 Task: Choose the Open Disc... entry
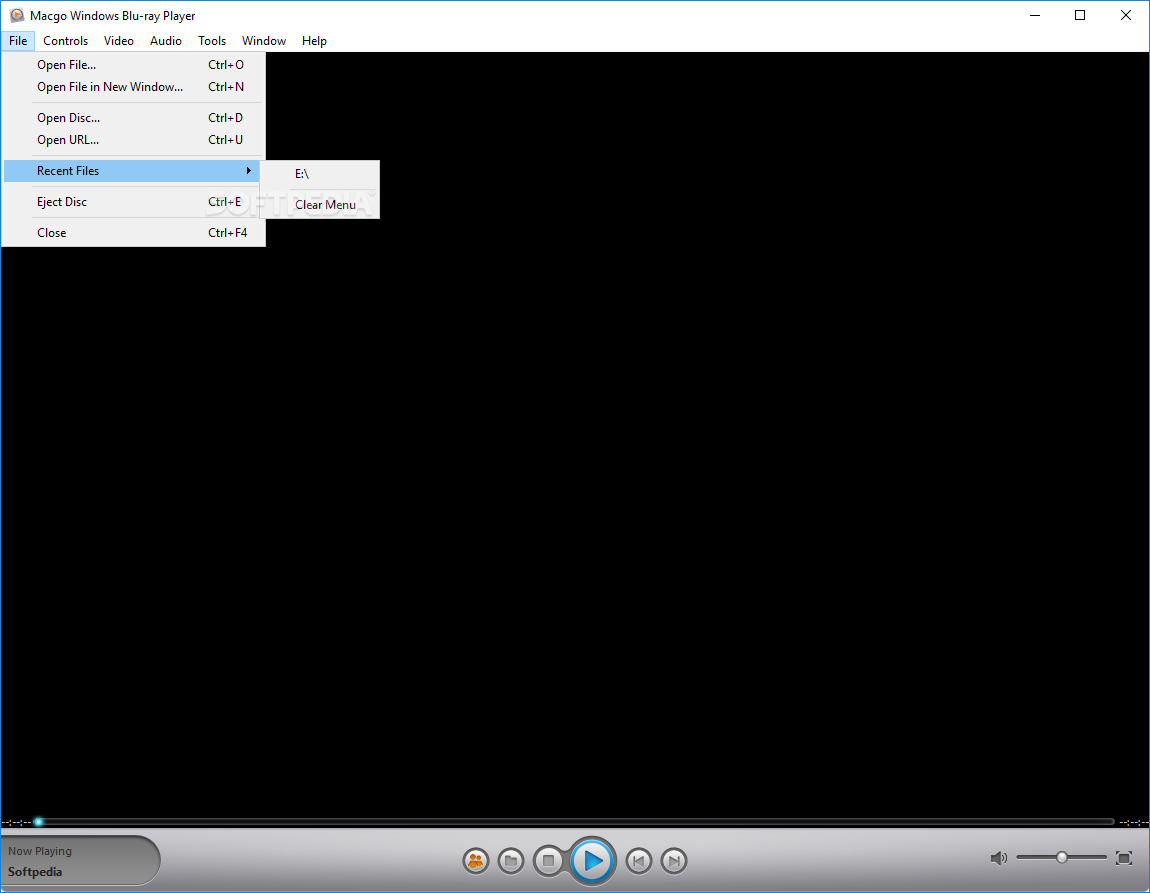133,117
